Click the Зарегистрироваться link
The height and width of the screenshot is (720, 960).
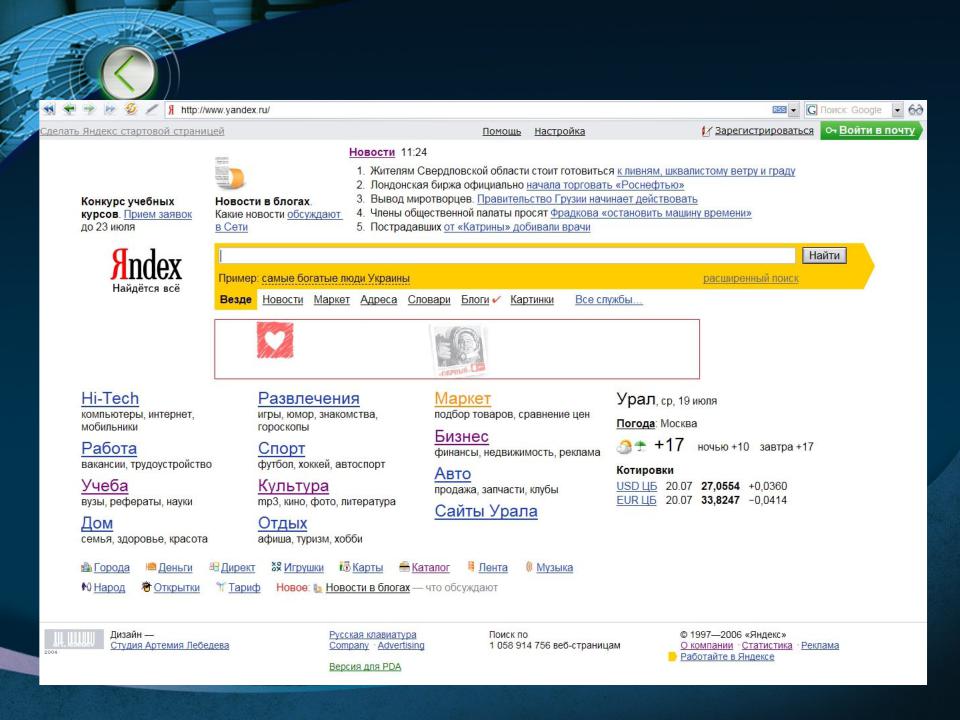click(x=764, y=130)
